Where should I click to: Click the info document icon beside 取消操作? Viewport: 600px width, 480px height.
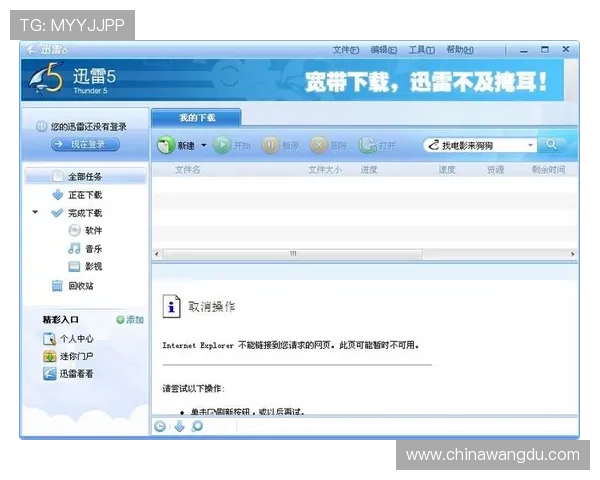click(x=171, y=306)
